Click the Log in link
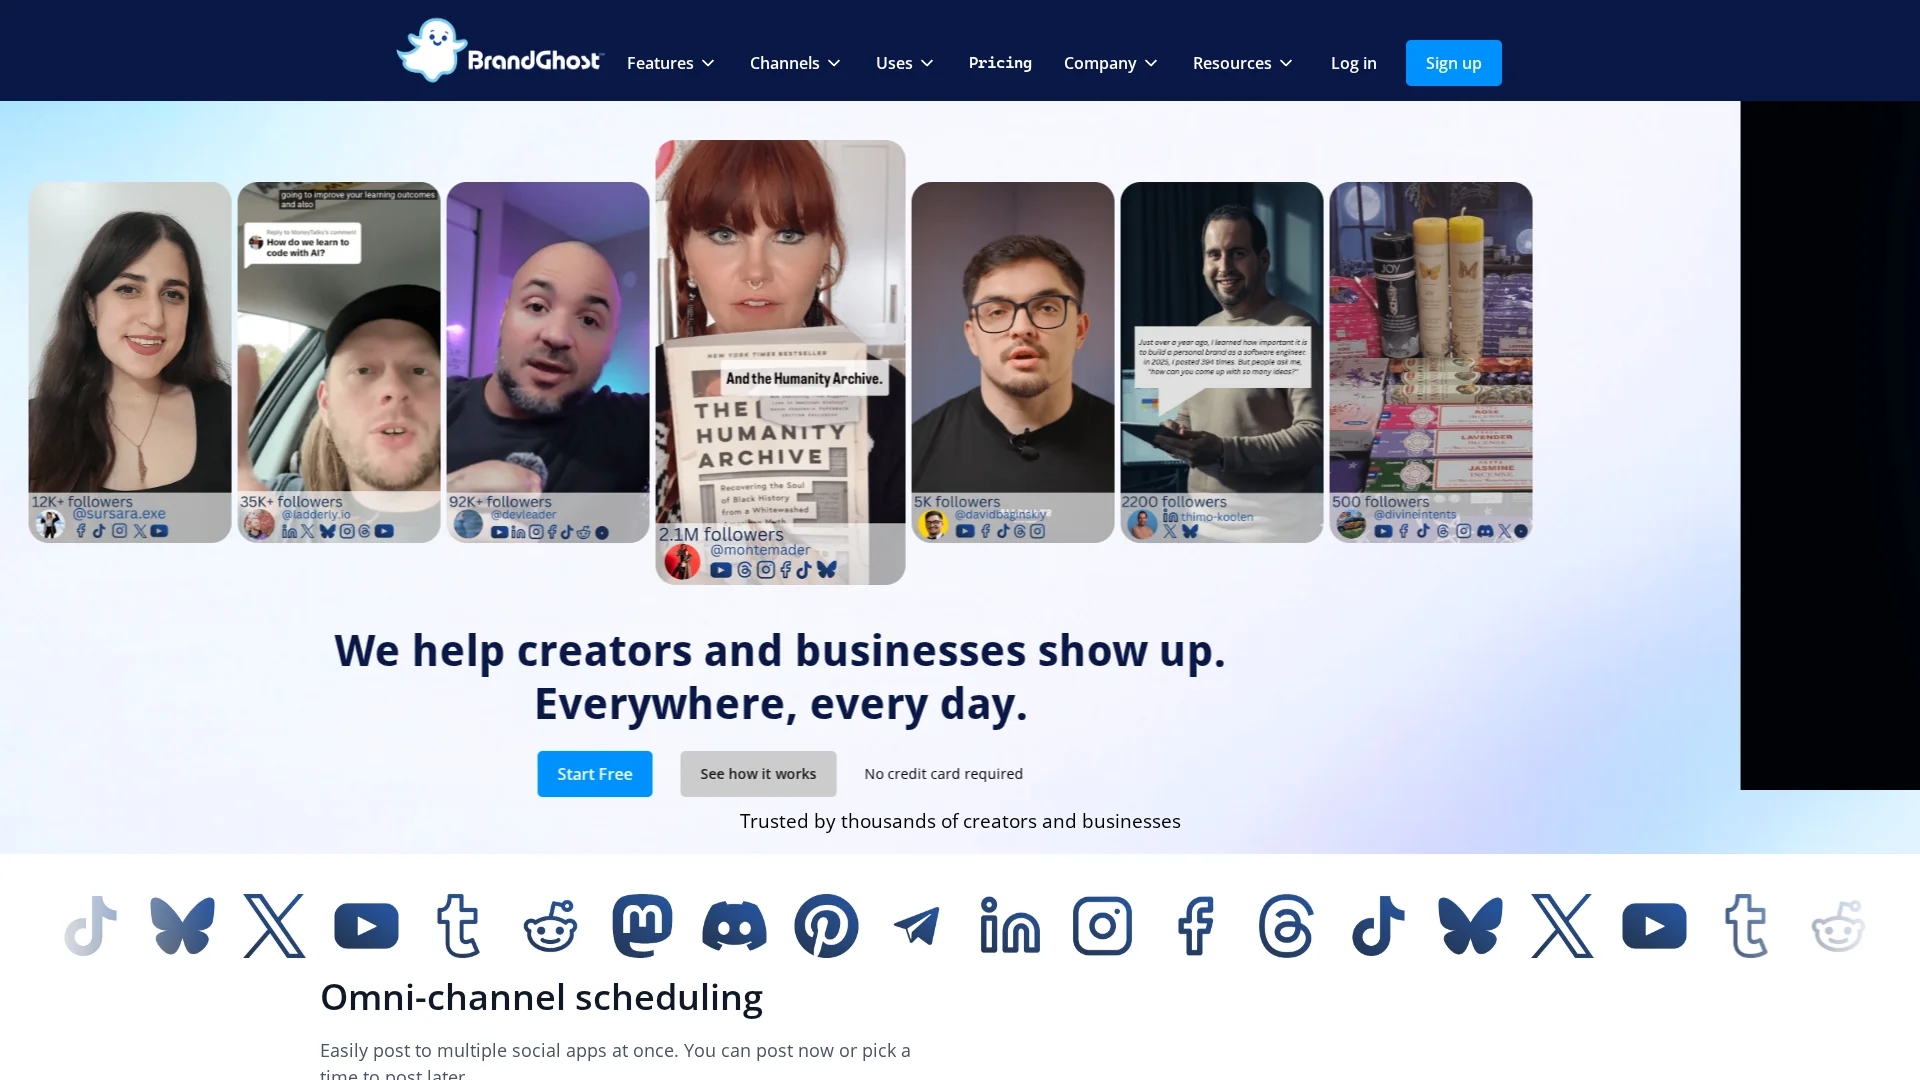The height and width of the screenshot is (1080, 1920). point(1353,63)
